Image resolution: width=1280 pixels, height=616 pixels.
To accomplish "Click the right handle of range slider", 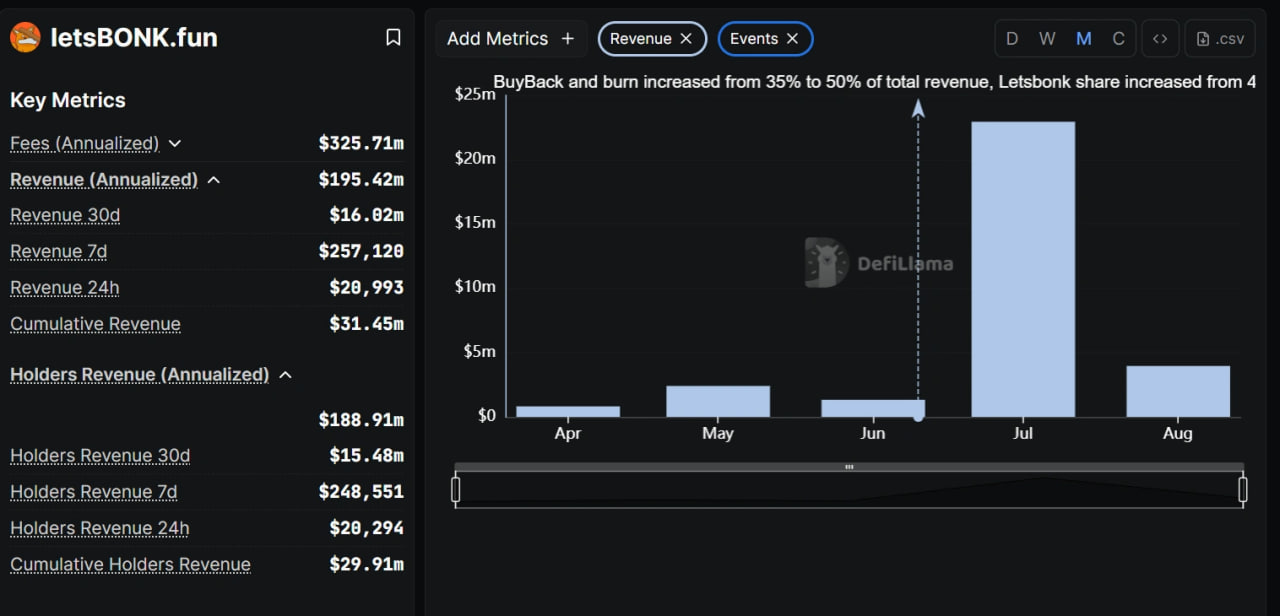I will tap(1243, 489).
